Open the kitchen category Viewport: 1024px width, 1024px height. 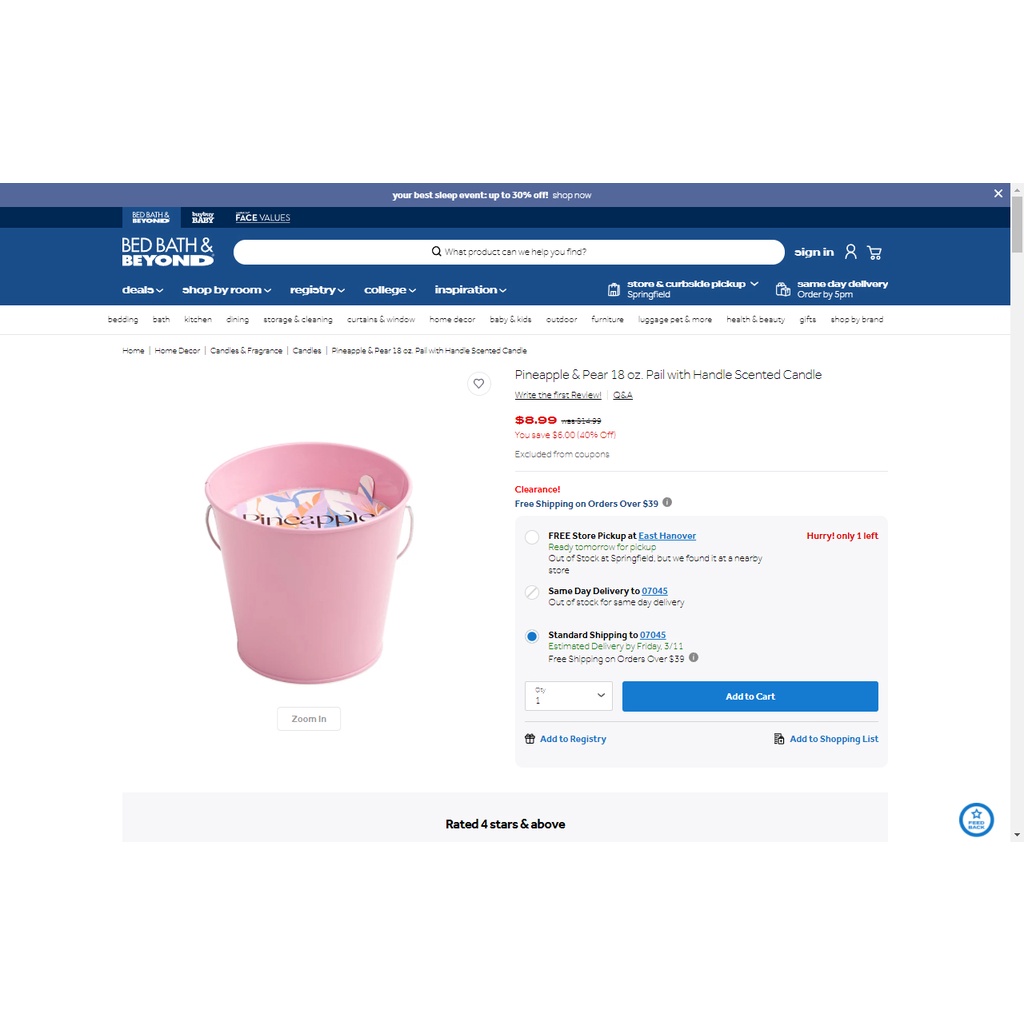point(198,319)
